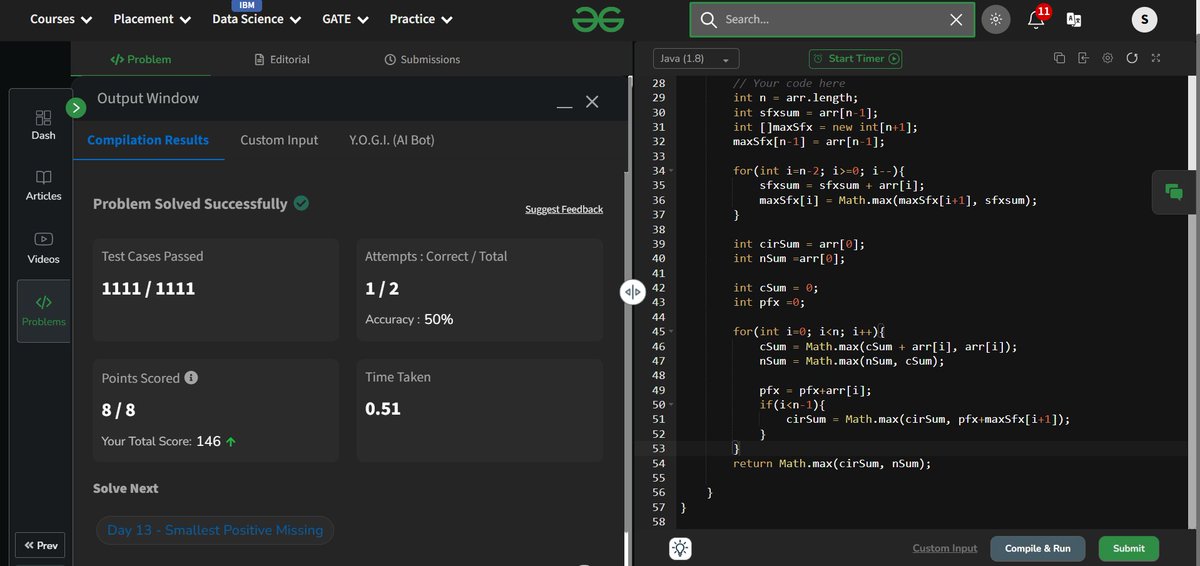
Task: Click the Time Taken value 0.51
Action: pyautogui.click(x=383, y=408)
